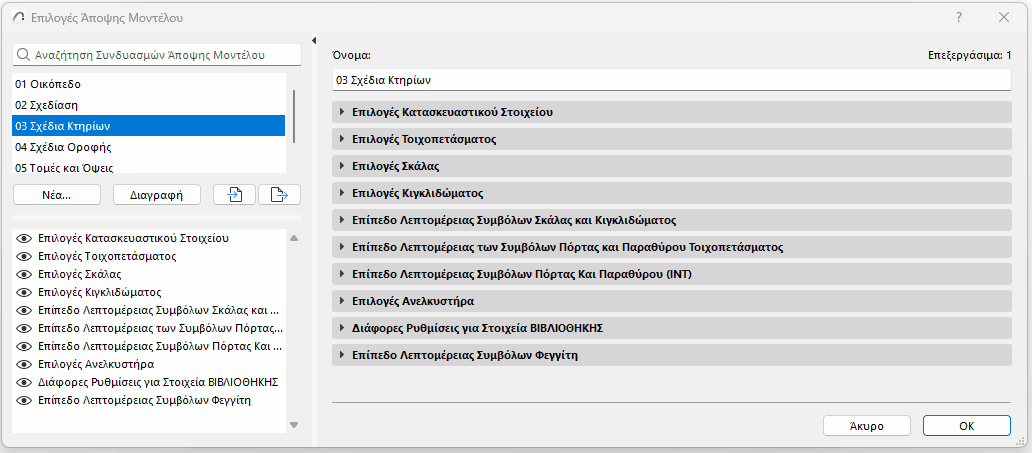Expand Διάφορες Ρυθμίσεις για Στοιχεία ΒΙΒΛΙΟΘΗΚΗΣ panel
Viewport: 1032px width, 453px height.
(x=342, y=327)
